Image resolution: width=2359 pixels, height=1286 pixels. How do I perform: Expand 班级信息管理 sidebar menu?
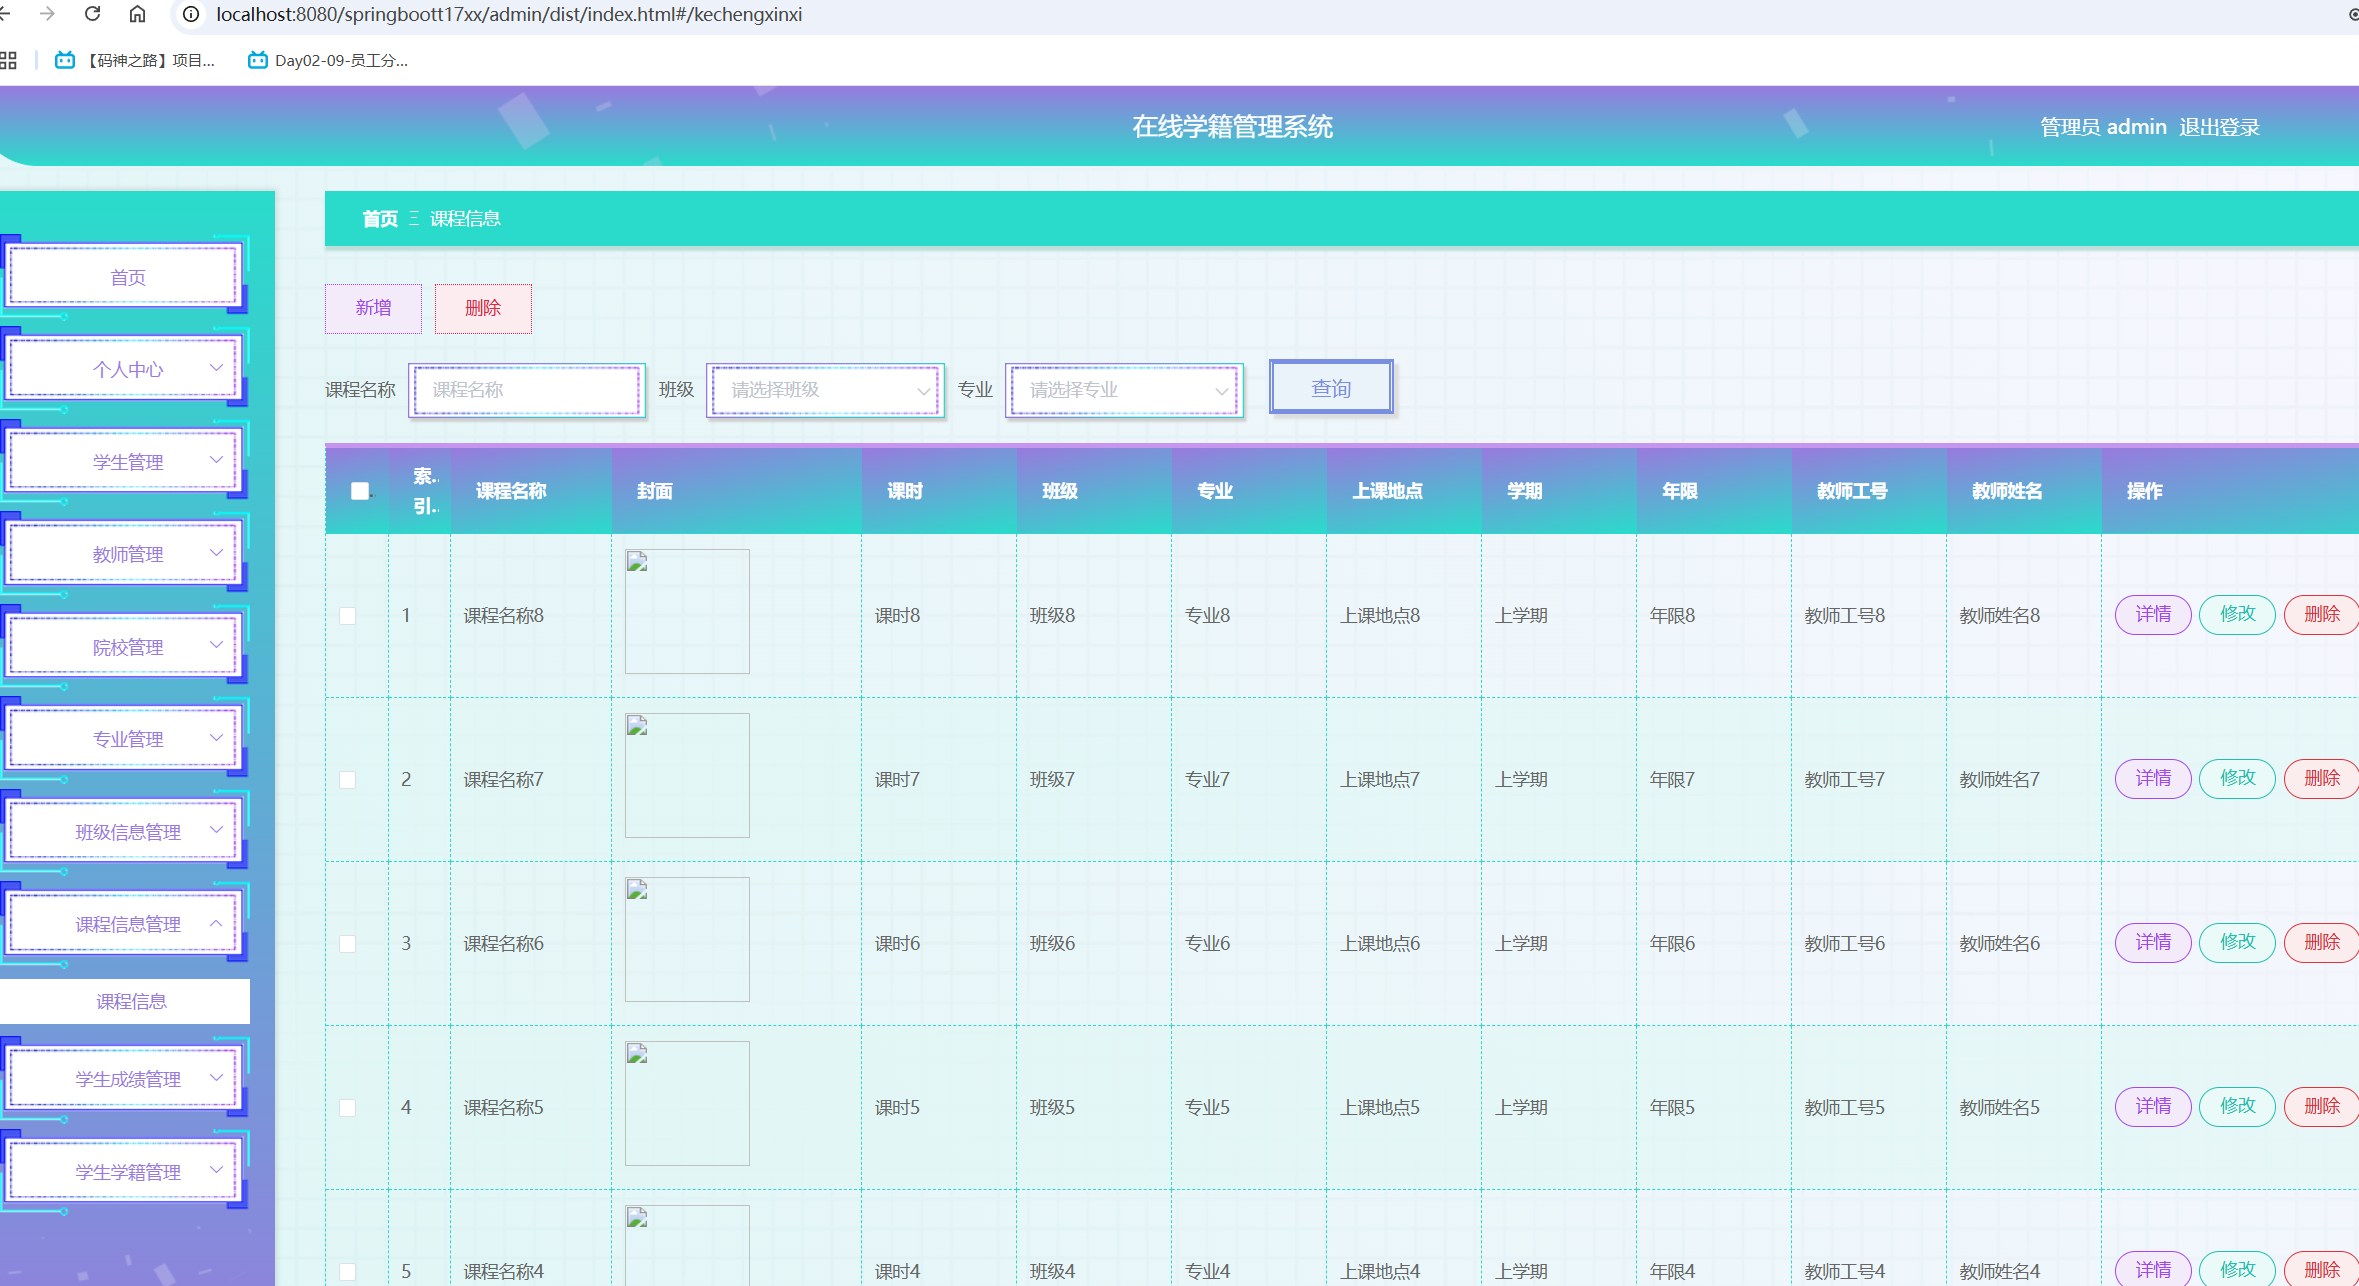coord(124,832)
